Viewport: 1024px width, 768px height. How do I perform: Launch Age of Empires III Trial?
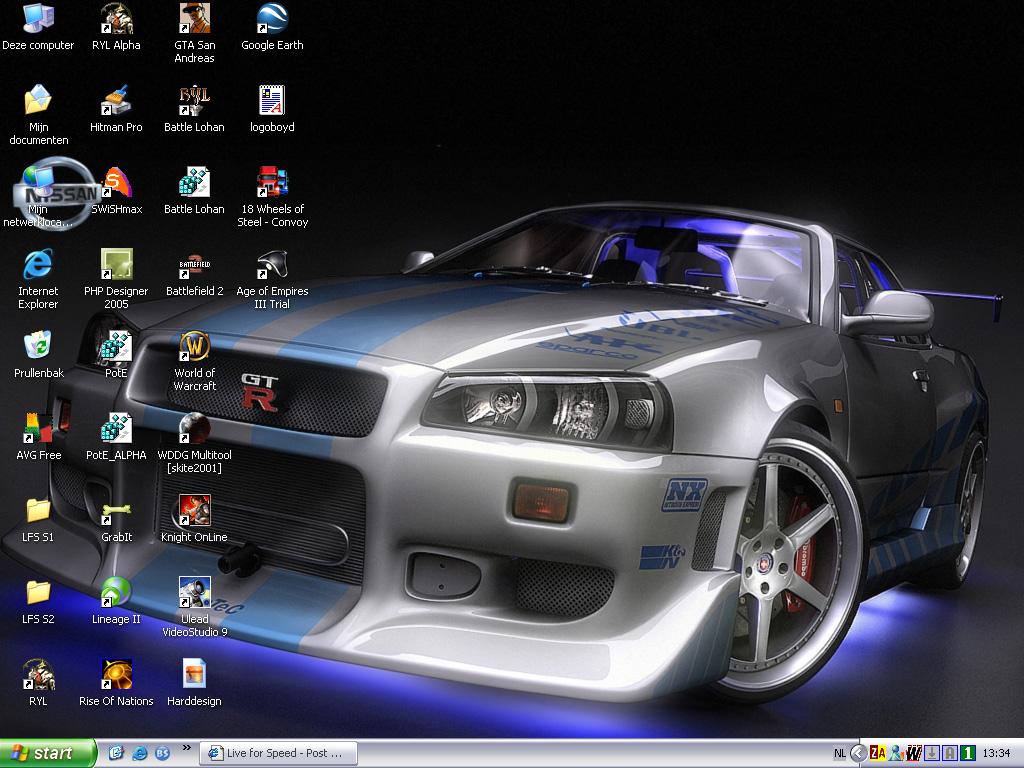(x=272, y=280)
